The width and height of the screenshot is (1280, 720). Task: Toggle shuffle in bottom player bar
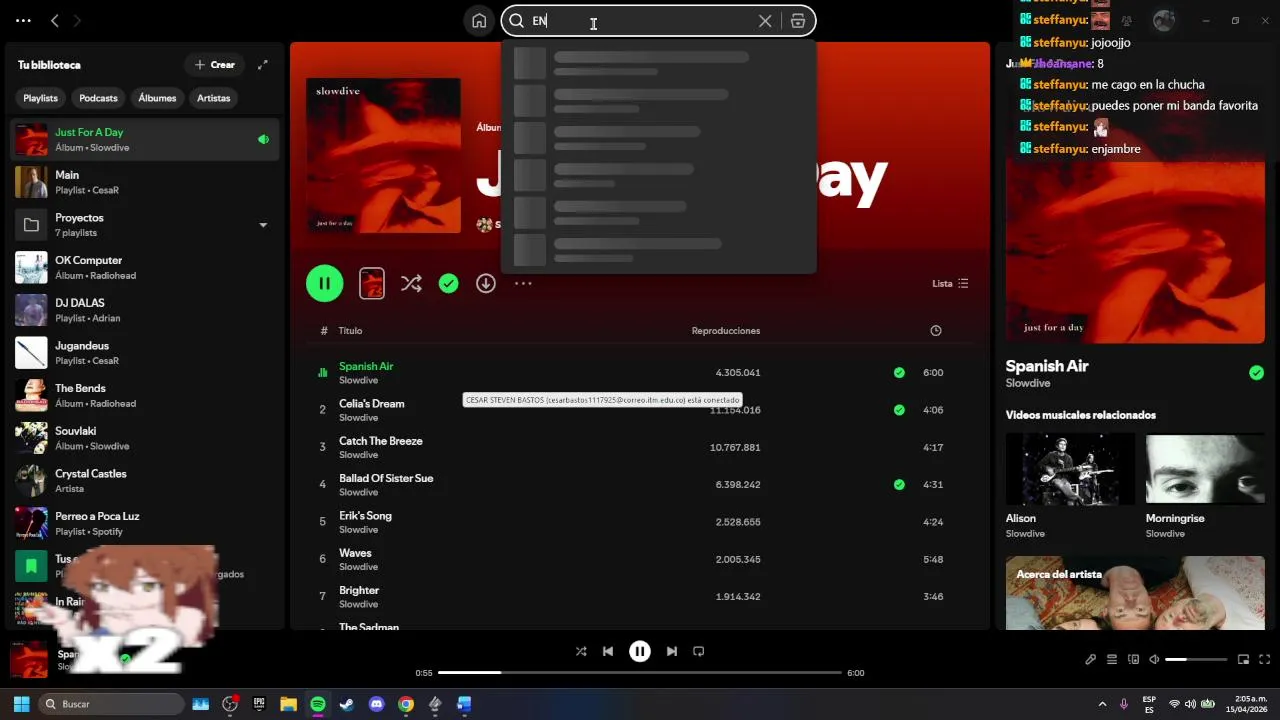(x=581, y=651)
